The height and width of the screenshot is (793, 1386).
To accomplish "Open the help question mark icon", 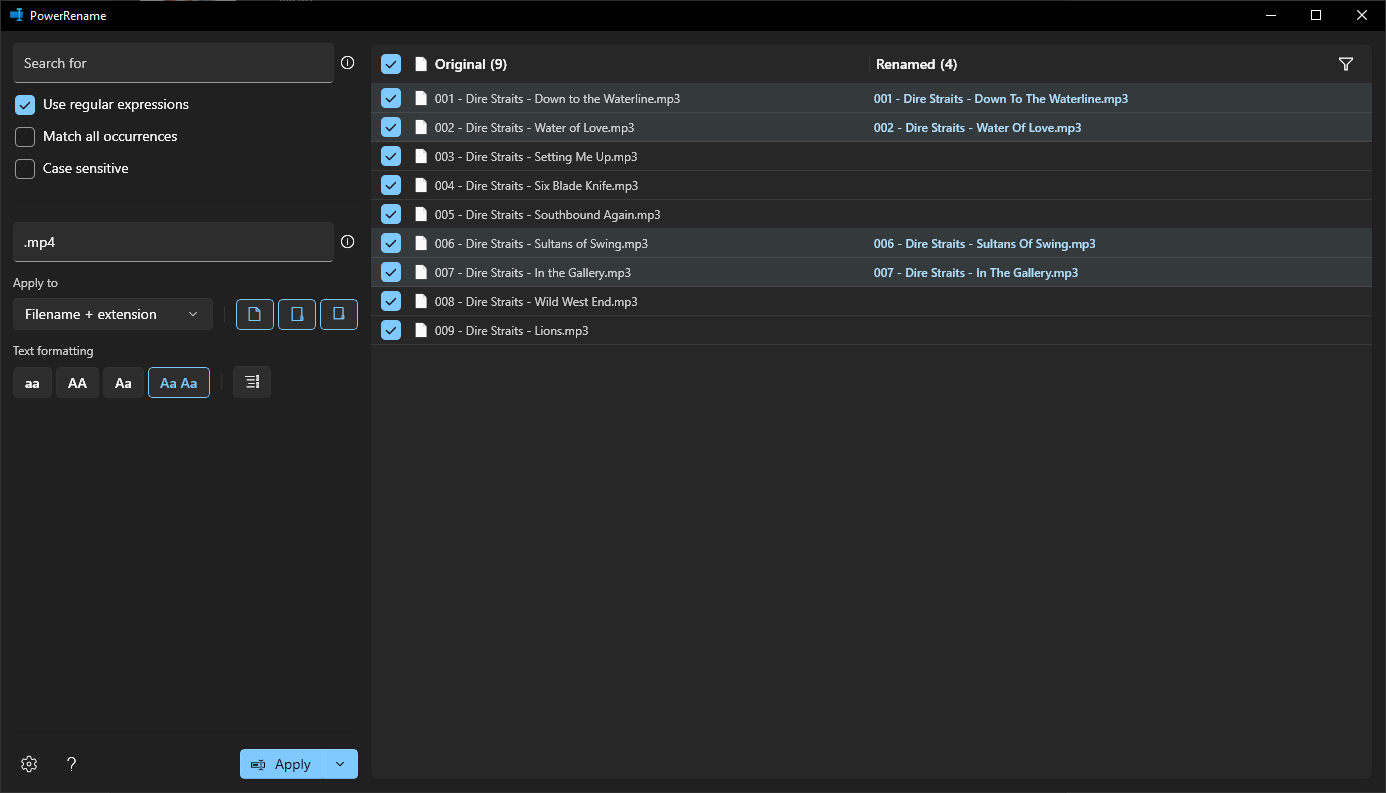I will click(71, 764).
